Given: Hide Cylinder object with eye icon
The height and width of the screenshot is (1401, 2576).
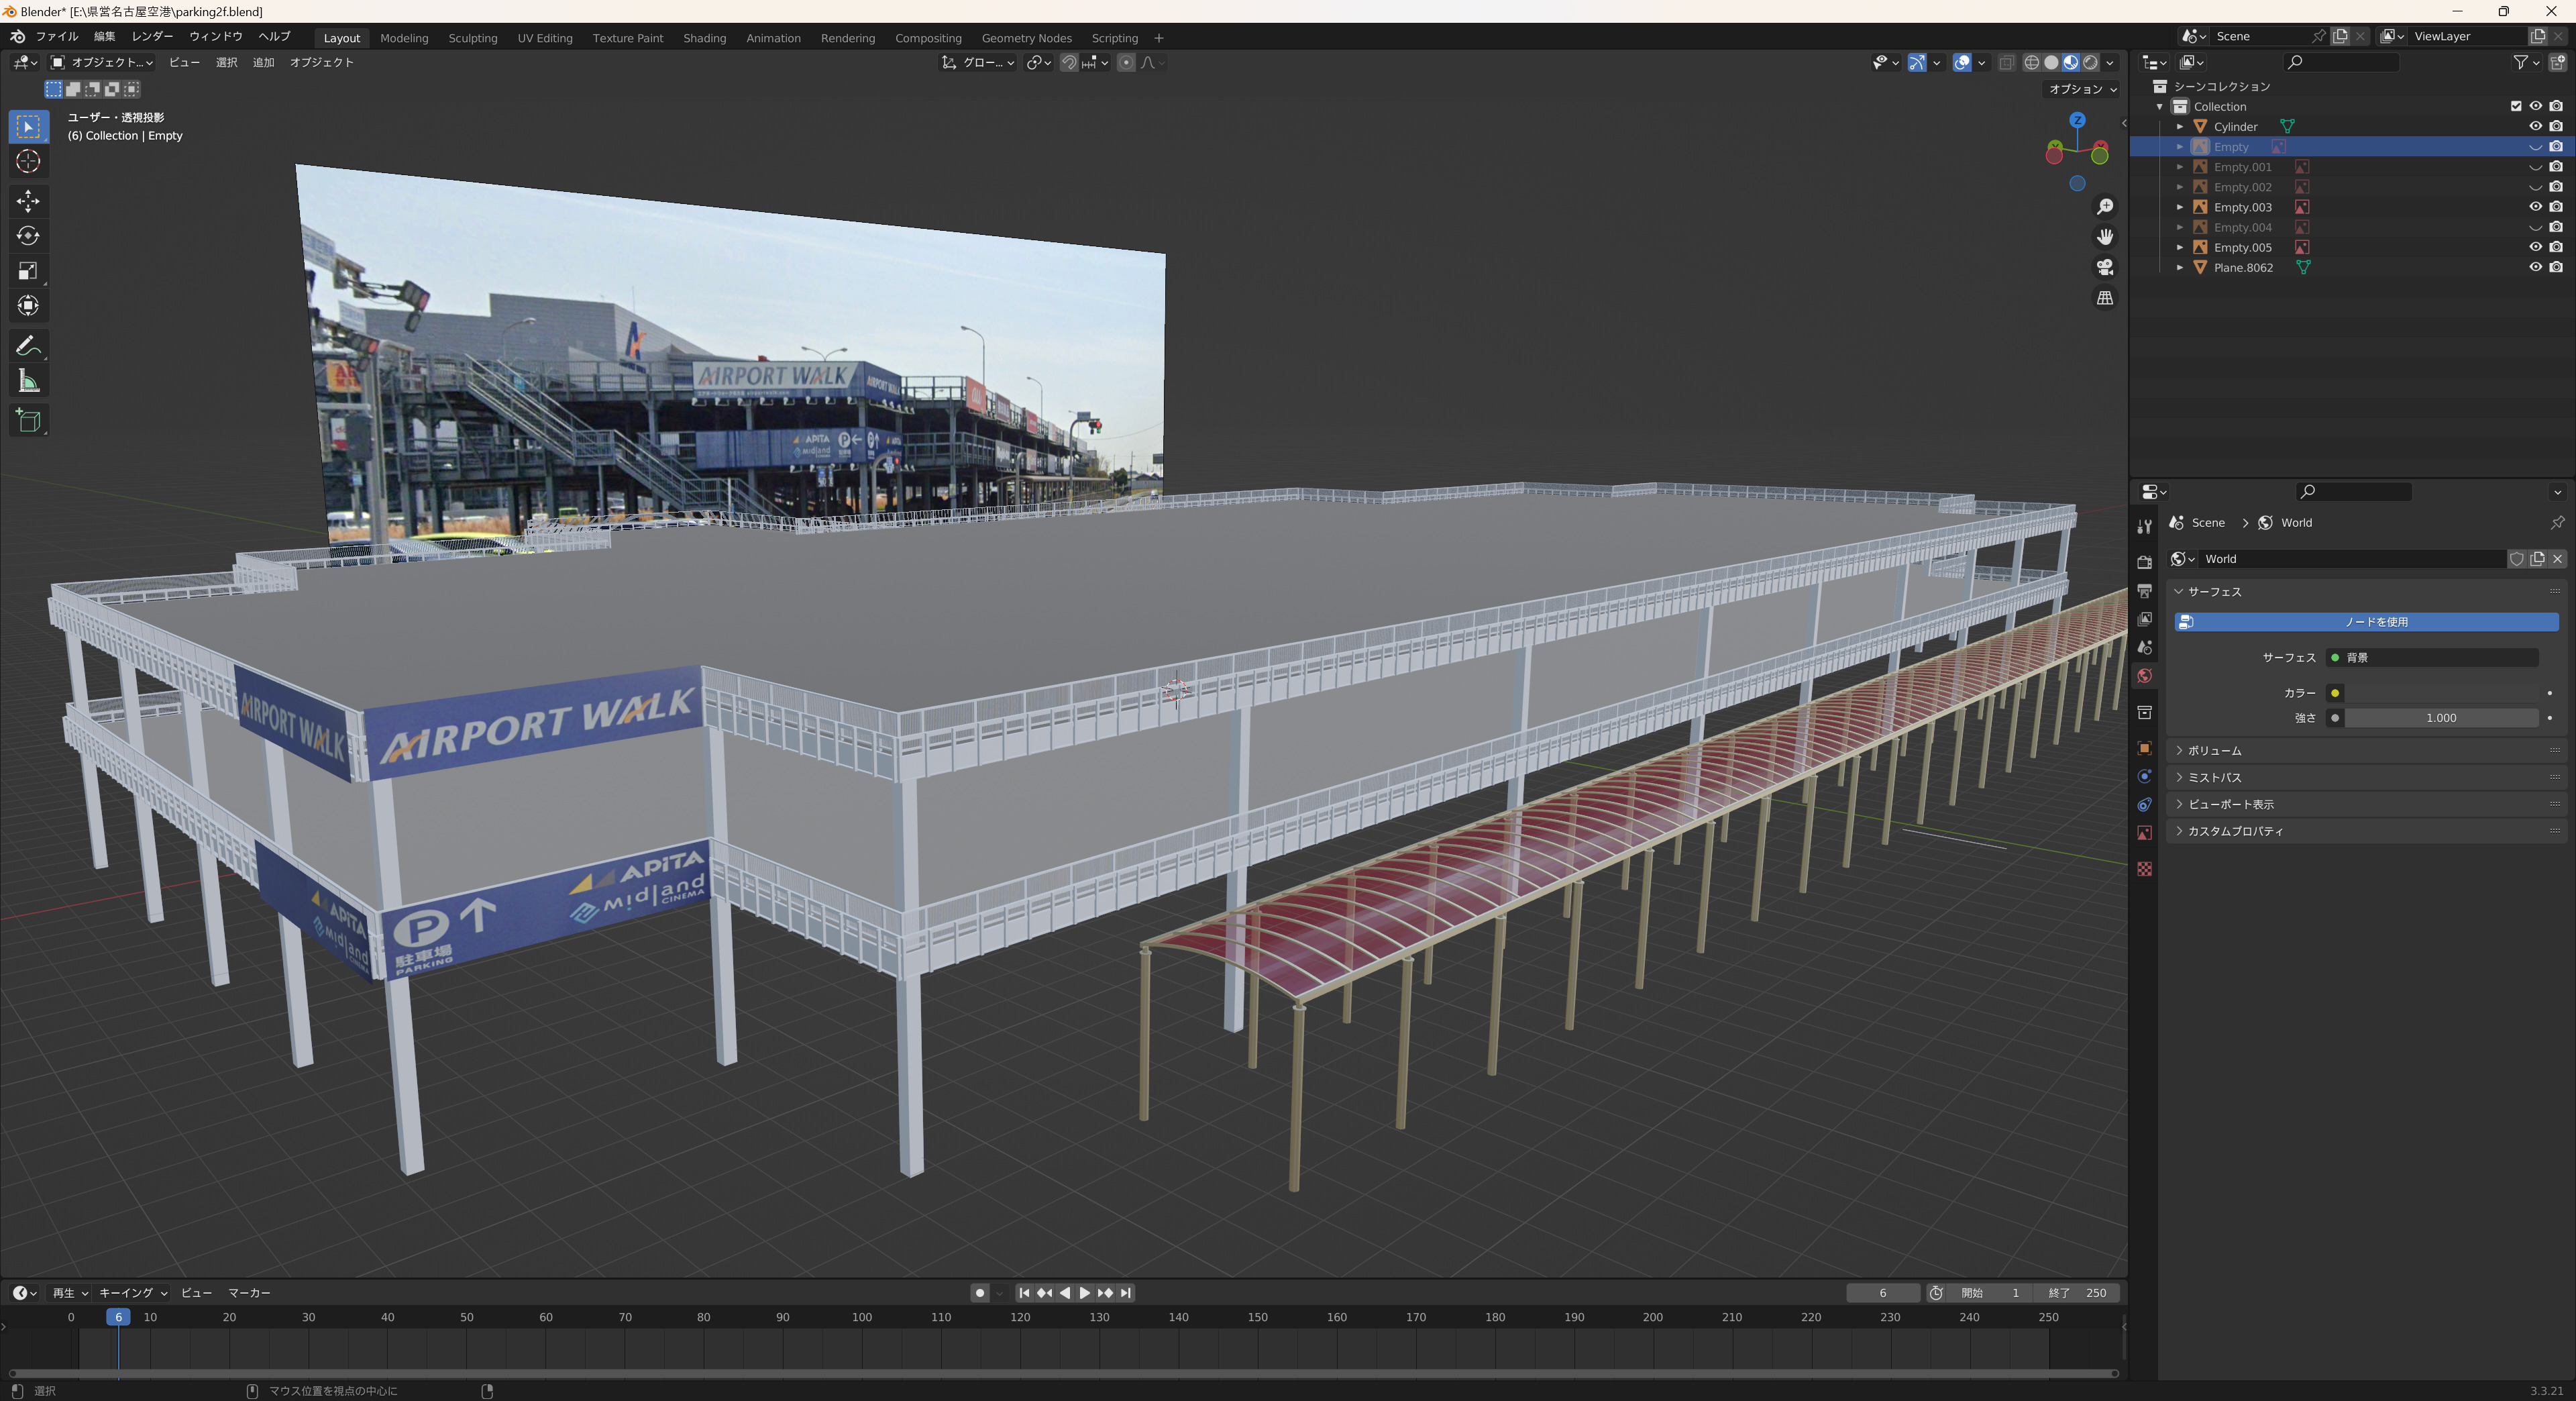Looking at the screenshot, I should [x=2535, y=126].
